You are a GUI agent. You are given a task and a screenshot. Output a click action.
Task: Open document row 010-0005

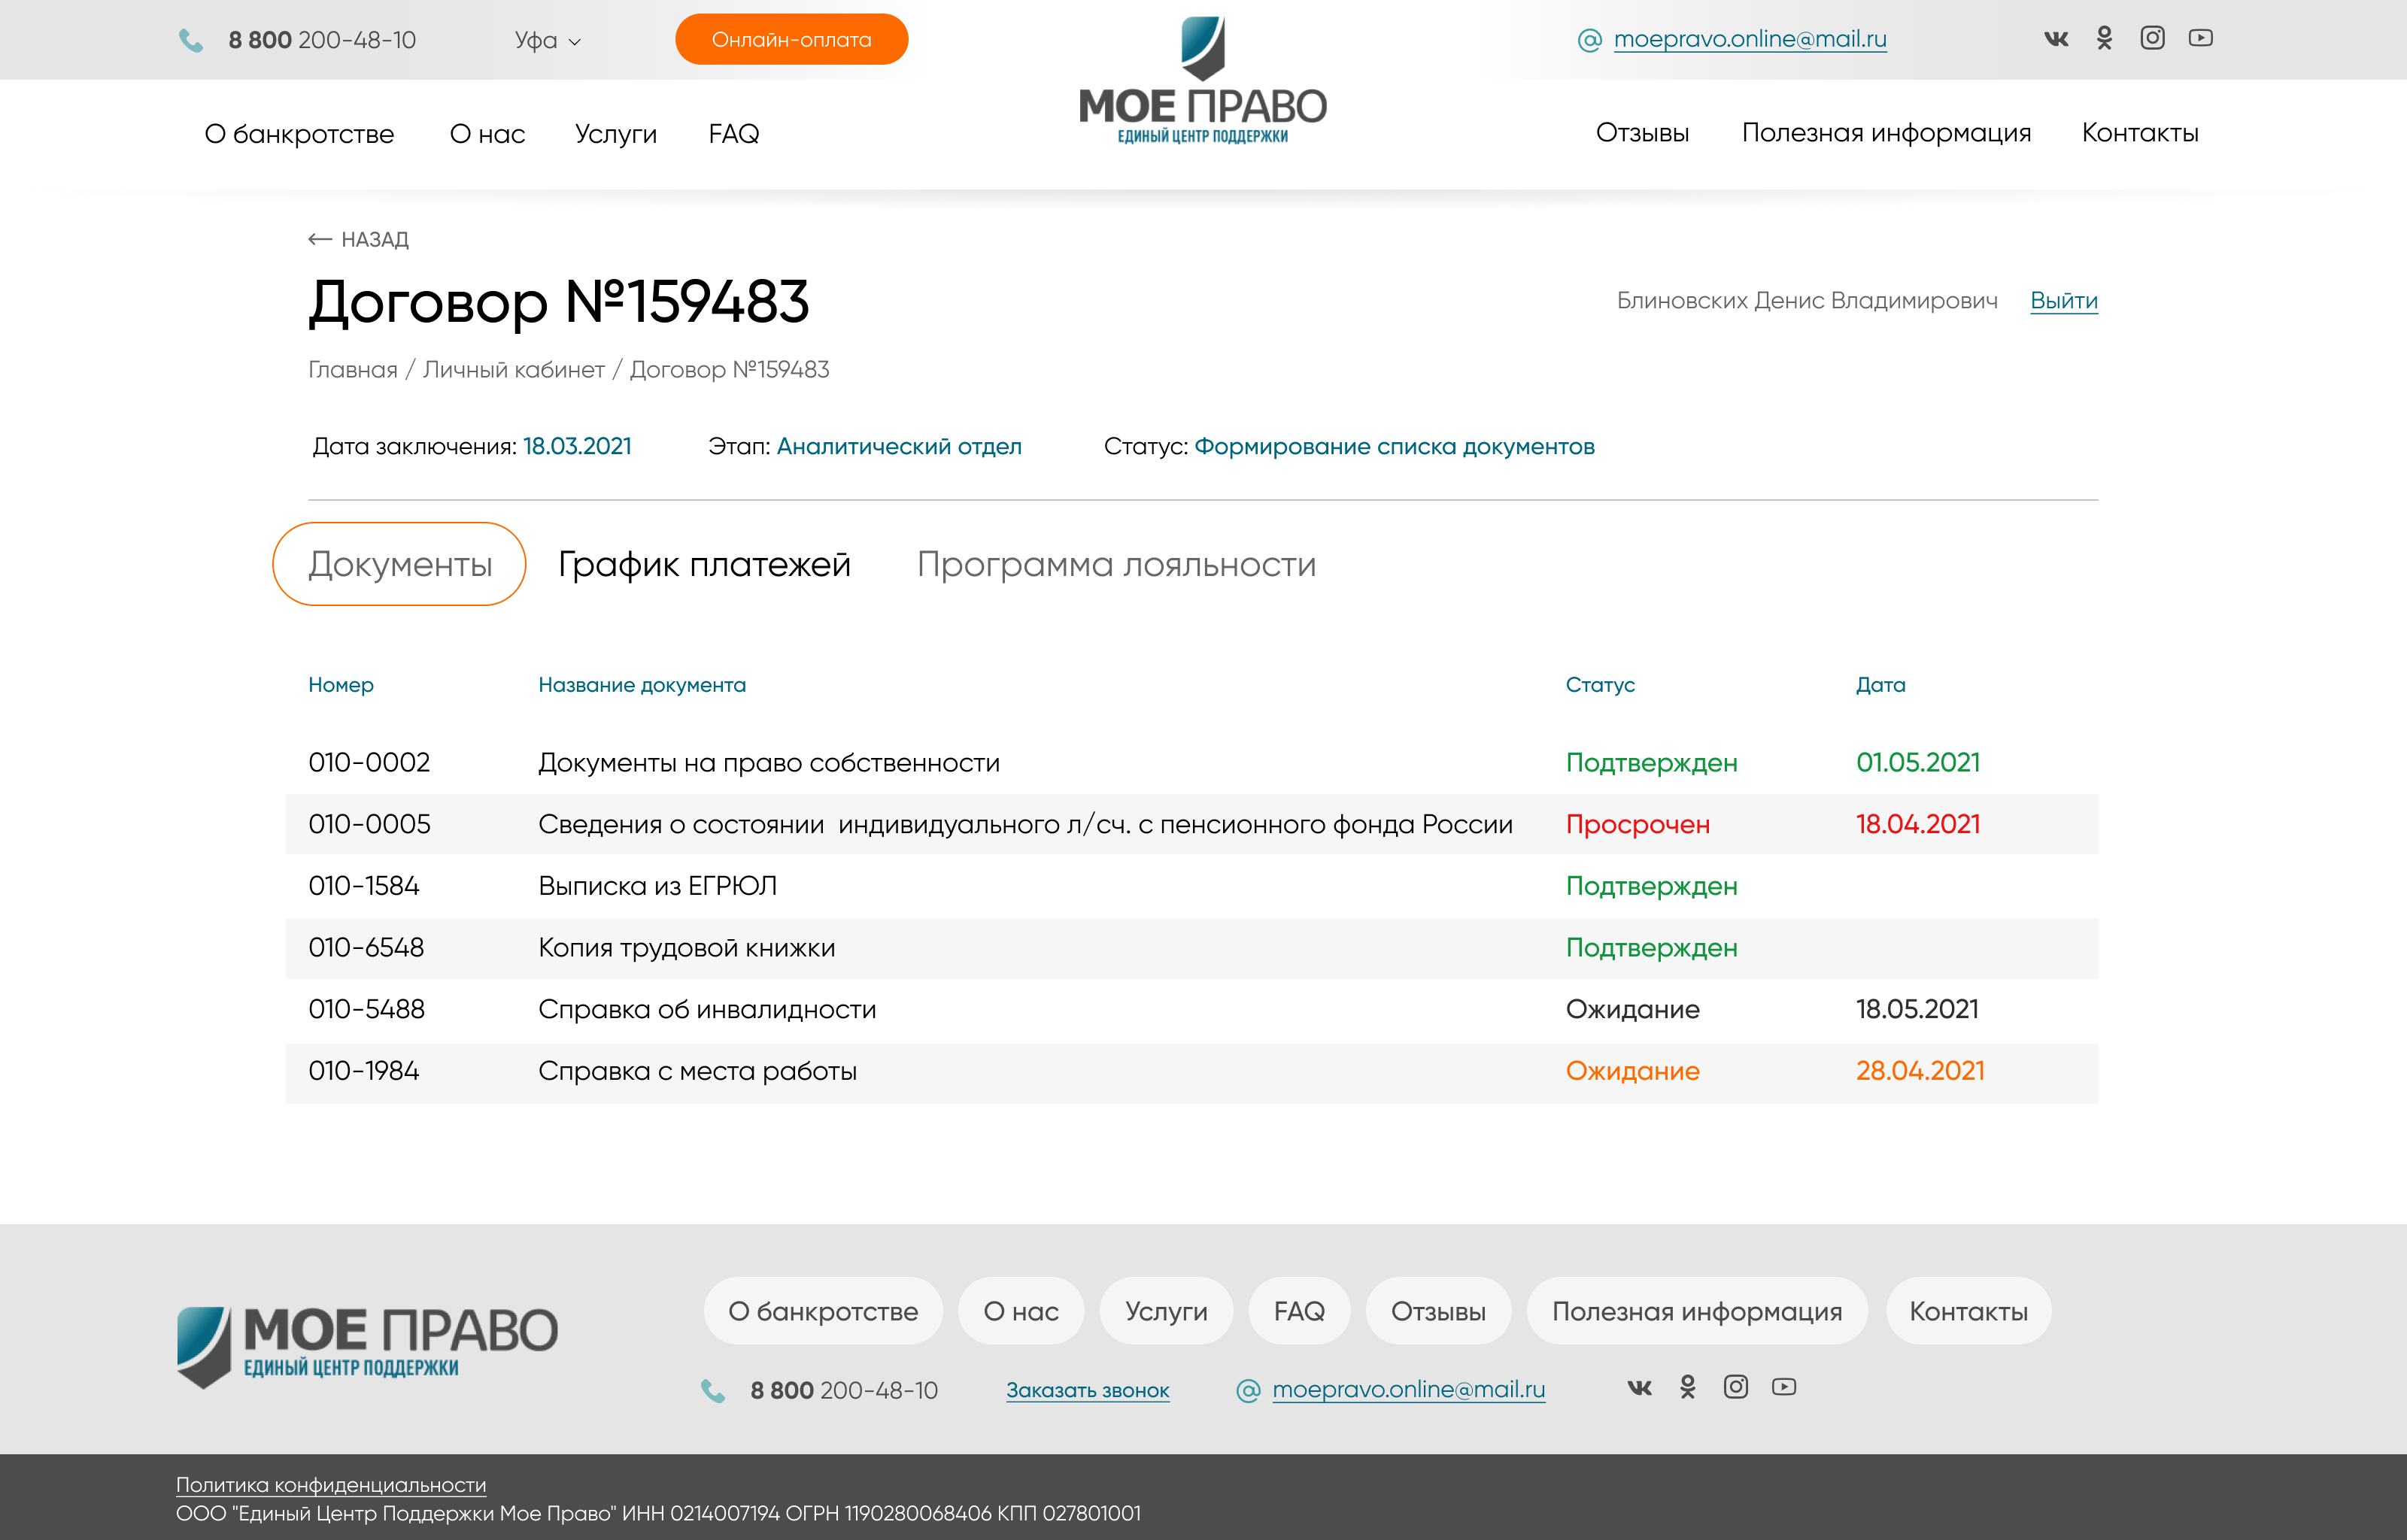pos(1192,824)
